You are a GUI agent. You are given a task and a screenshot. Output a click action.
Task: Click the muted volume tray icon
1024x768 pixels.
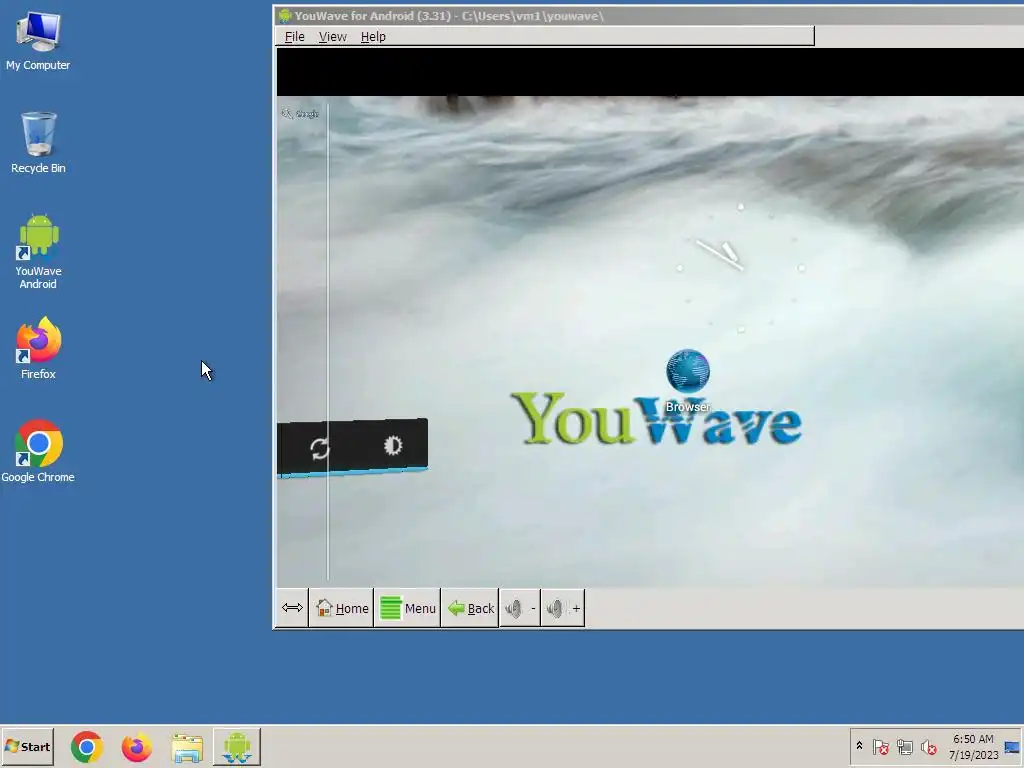[928, 746]
